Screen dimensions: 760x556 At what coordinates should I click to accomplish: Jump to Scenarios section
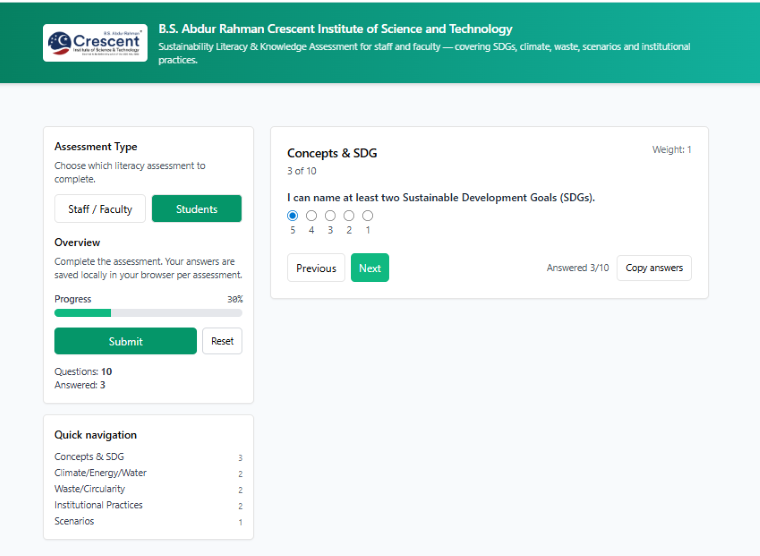74,521
